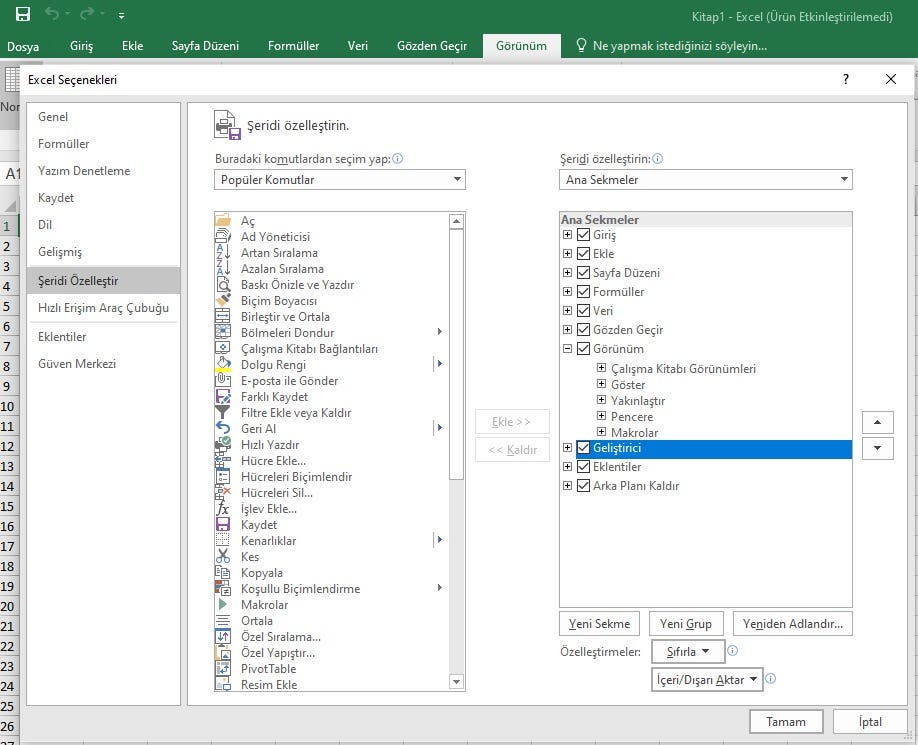This screenshot has height=745, width=918.
Task: Click the command list scrollbar up arrow
Action: tap(457, 221)
